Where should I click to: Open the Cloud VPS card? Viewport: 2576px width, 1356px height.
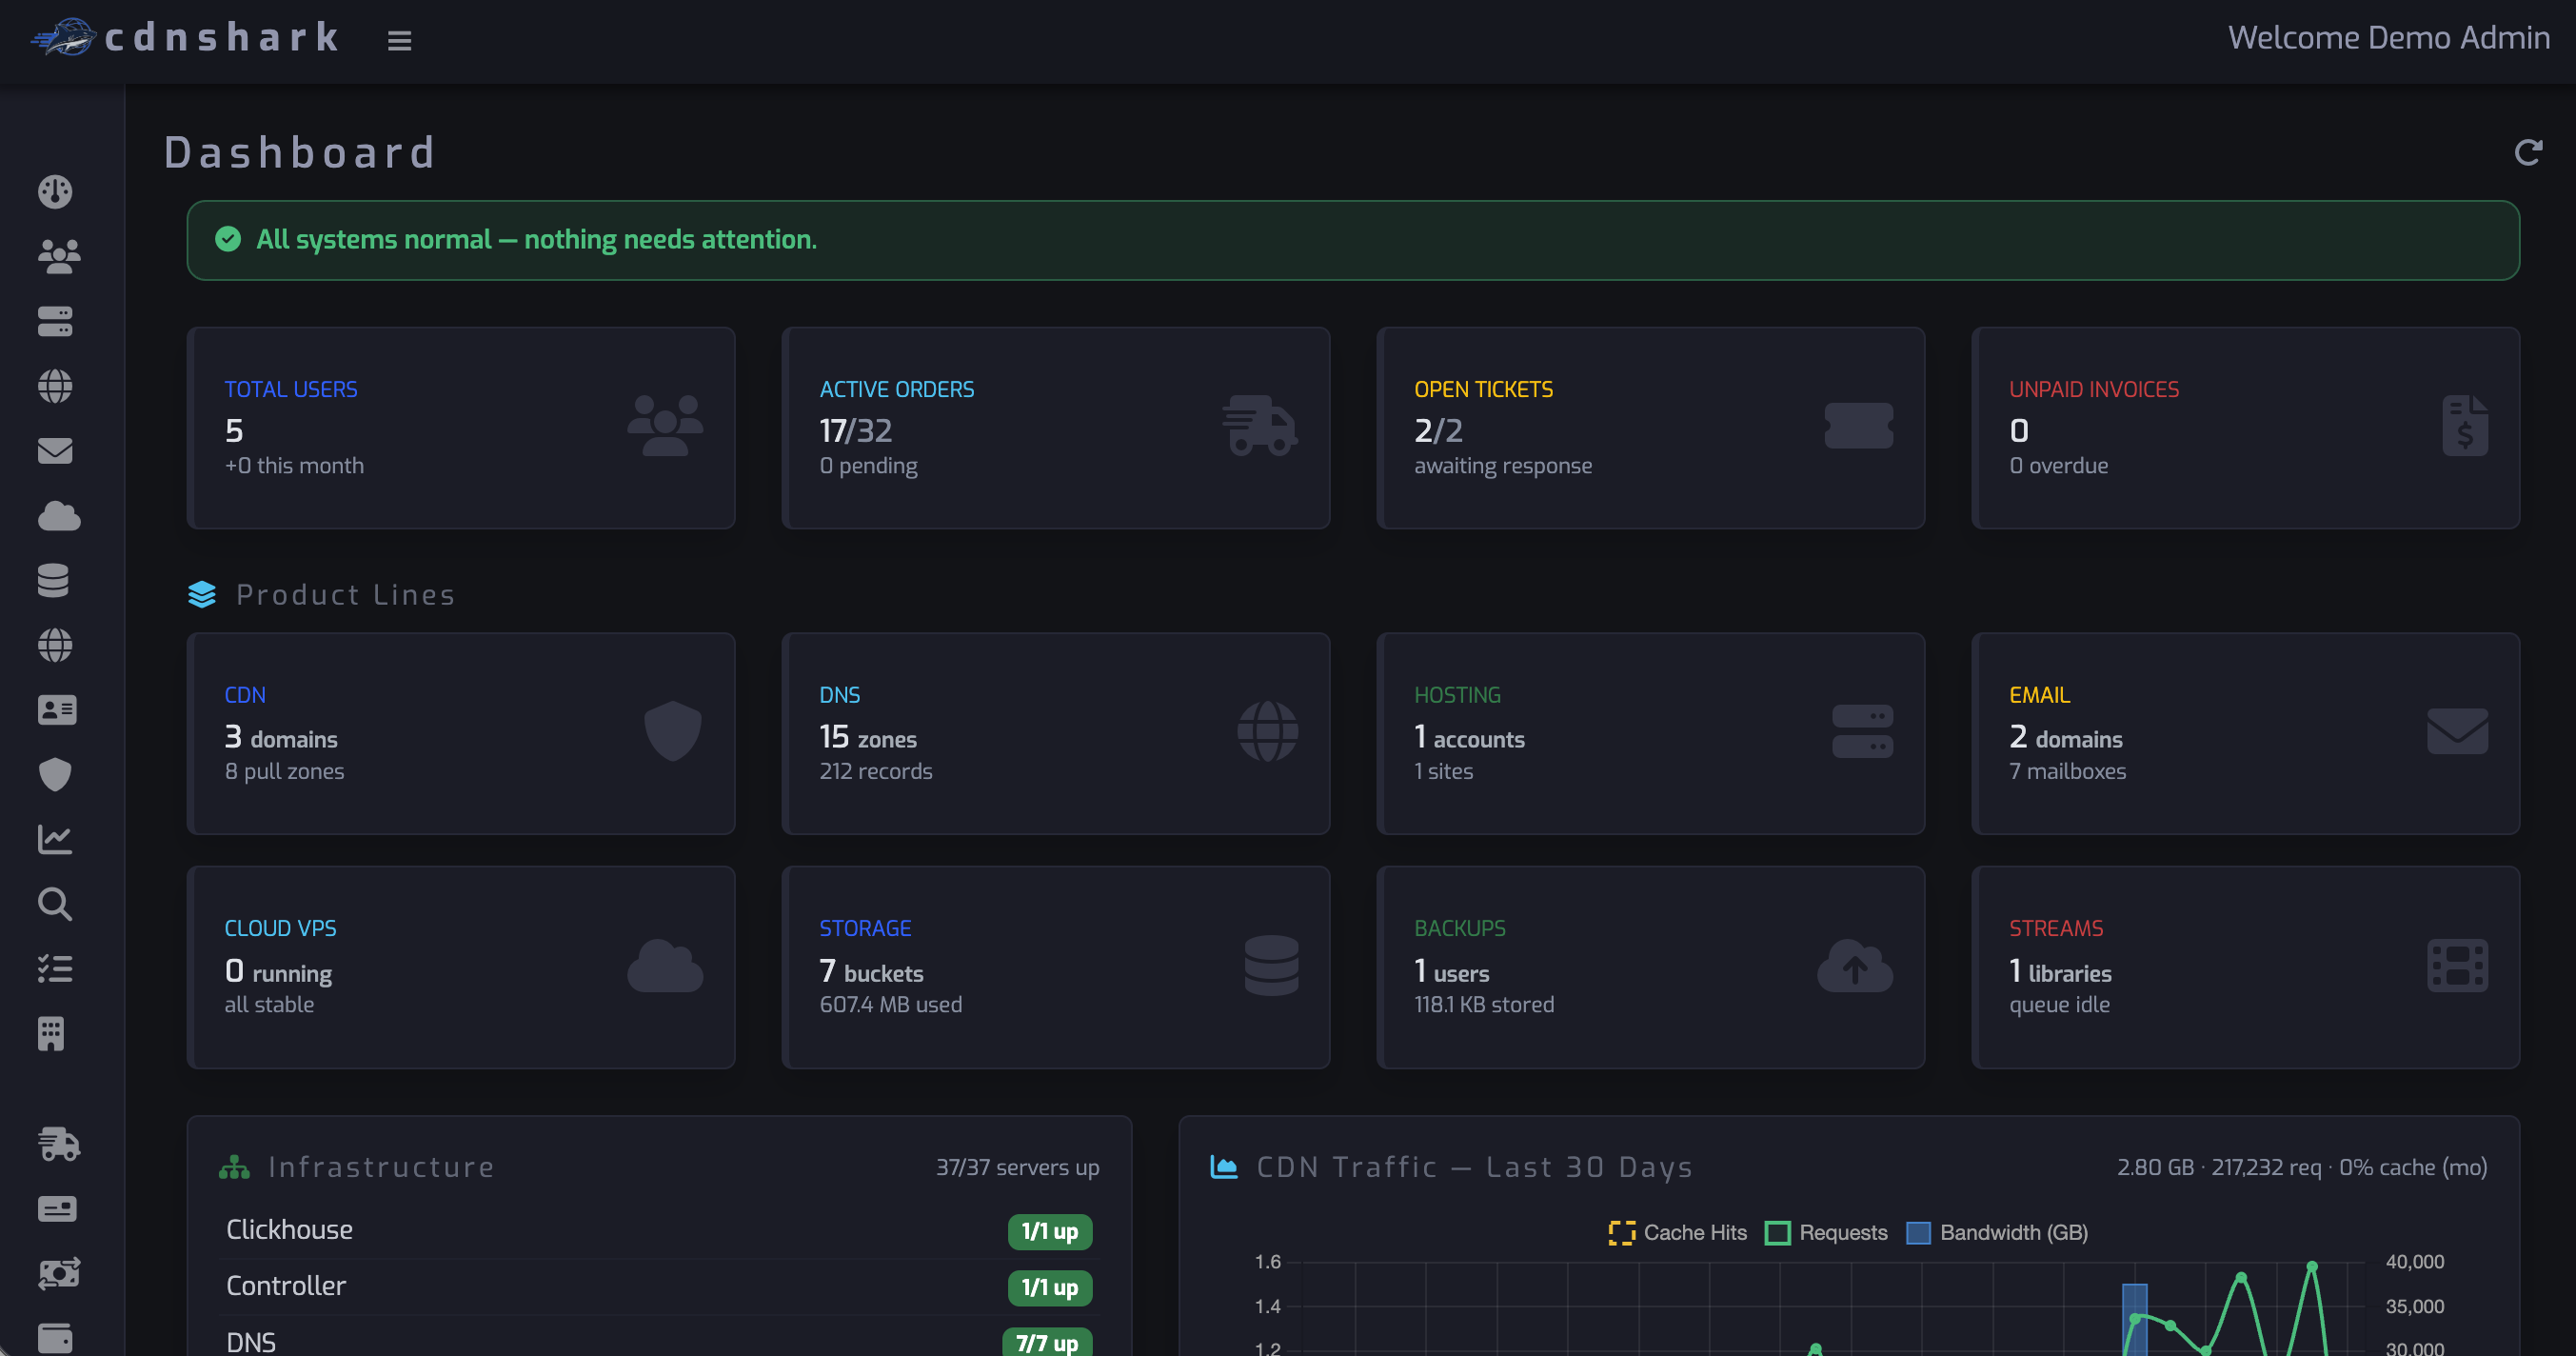pyautogui.click(x=461, y=967)
